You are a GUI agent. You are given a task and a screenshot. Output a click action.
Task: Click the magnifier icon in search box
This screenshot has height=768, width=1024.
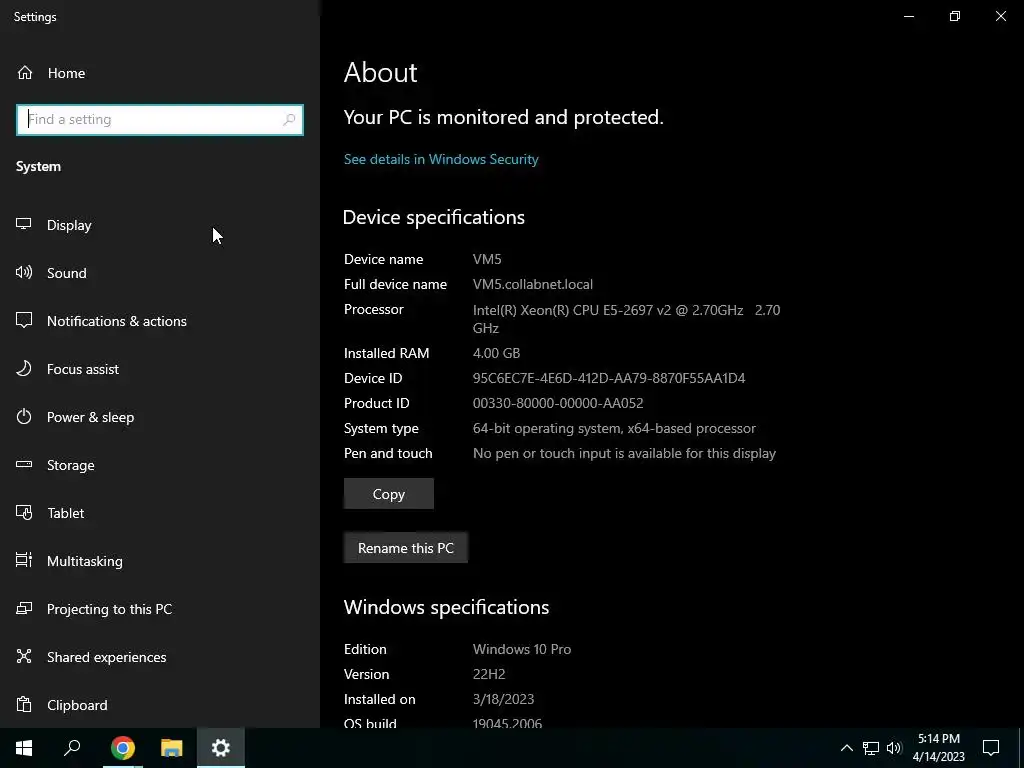click(289, 120)
